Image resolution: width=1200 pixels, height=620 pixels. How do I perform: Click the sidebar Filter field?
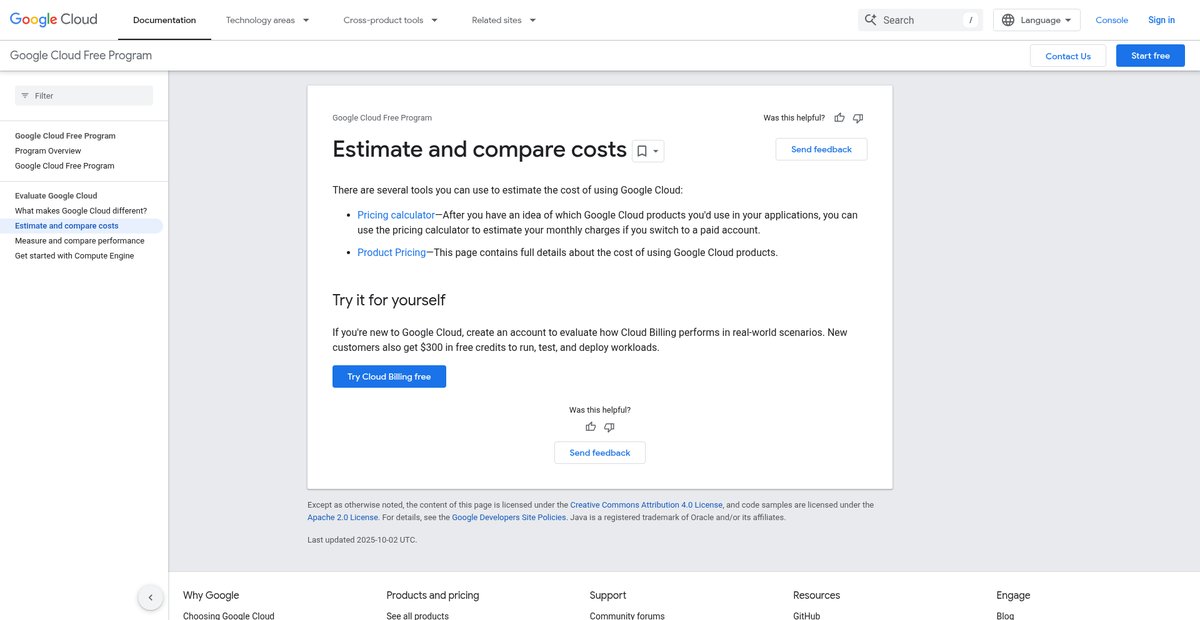coord(84,96)
